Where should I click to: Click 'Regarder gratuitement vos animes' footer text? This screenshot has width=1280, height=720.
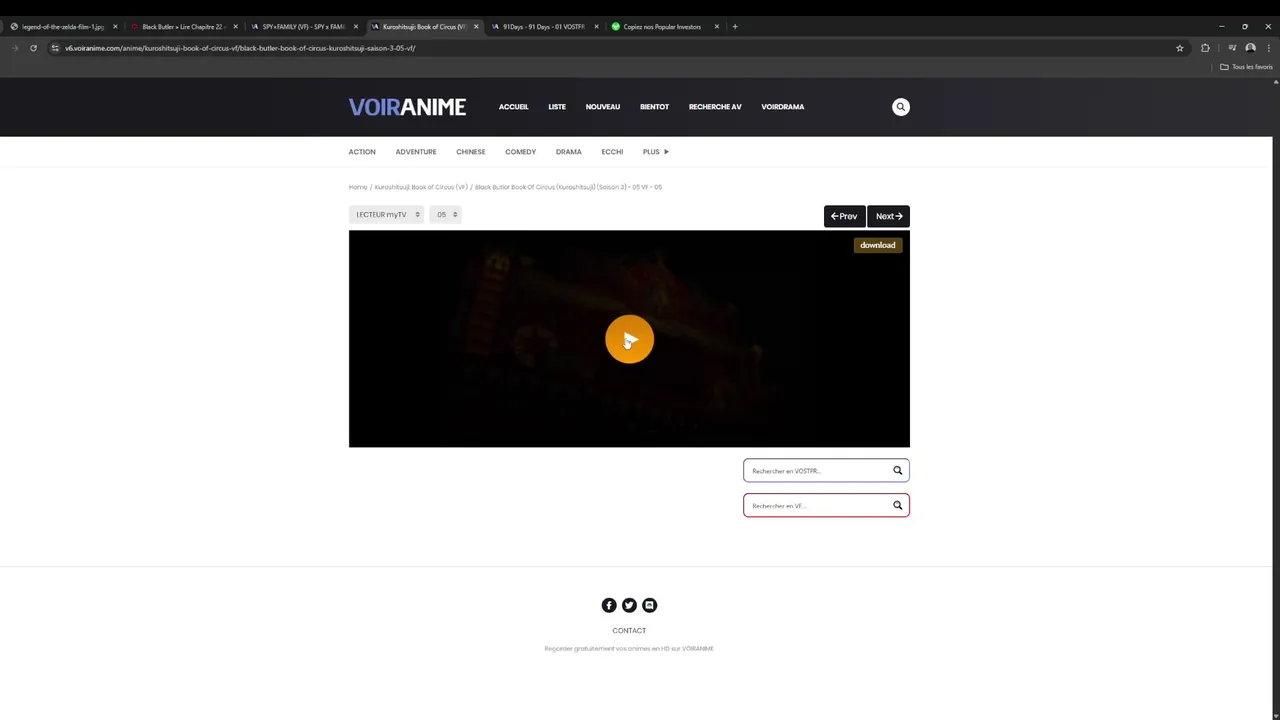629,649
